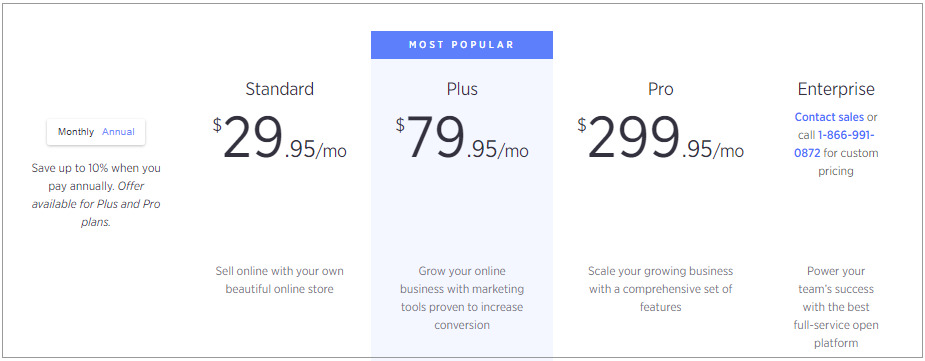
Task: Open the Contact sales link
Action: tap(829, 117)
